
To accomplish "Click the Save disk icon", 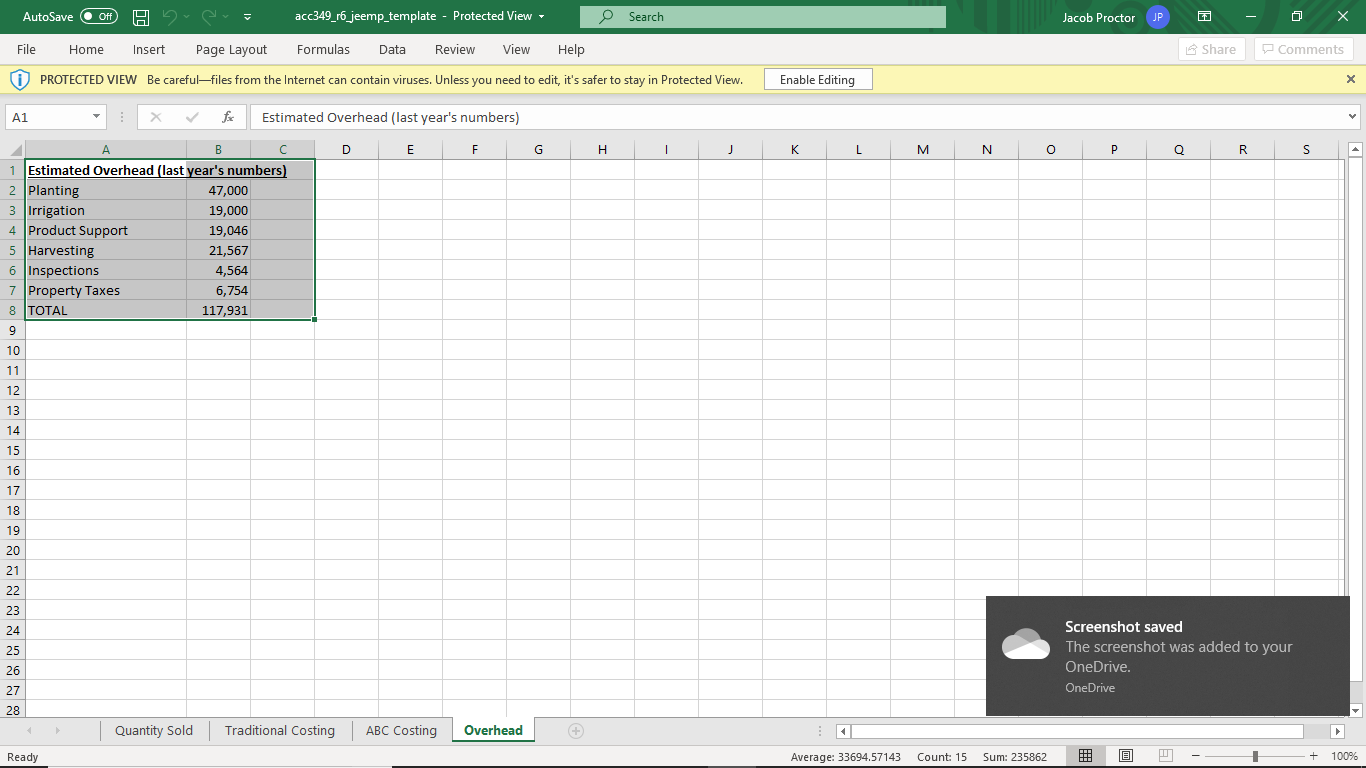I will (141, 17).
